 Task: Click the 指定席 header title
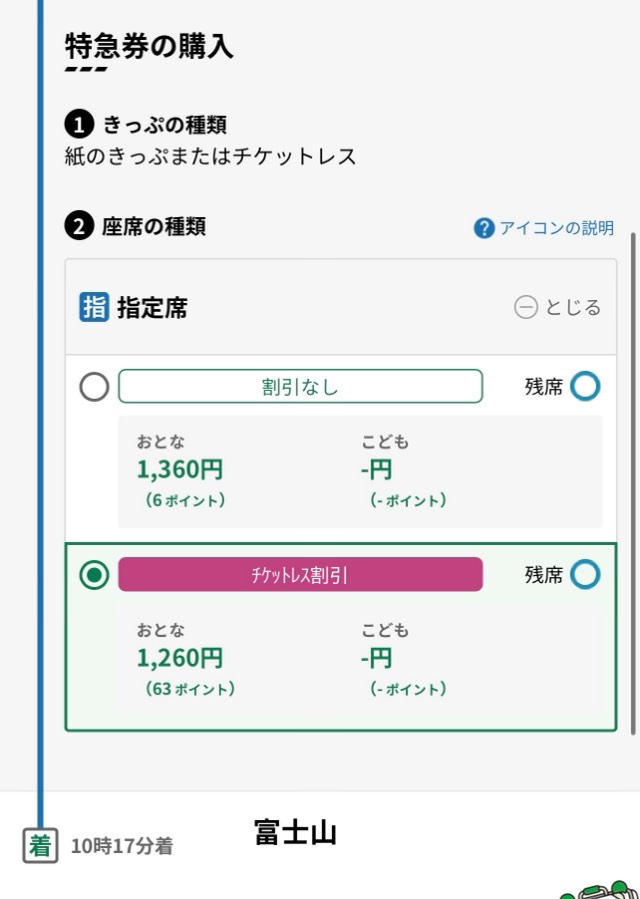click(152, 307)
